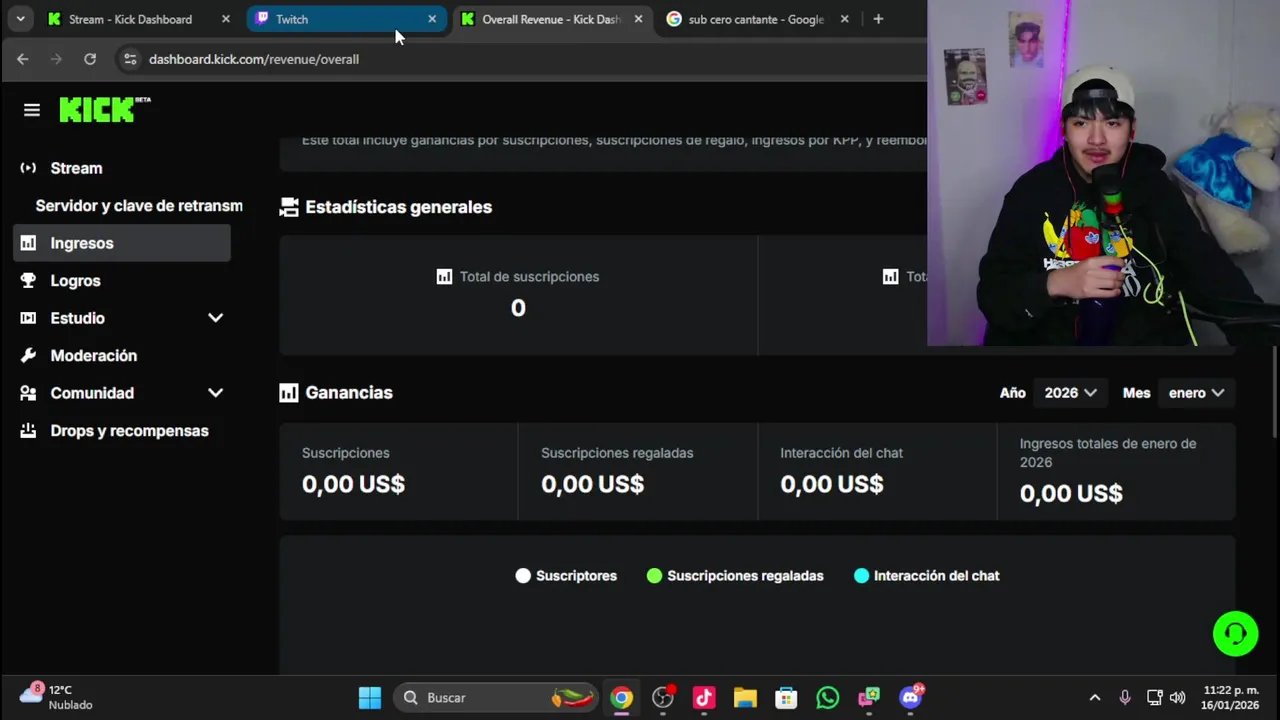
Task: Open Windows Start menu
Action: coord(370,698)
